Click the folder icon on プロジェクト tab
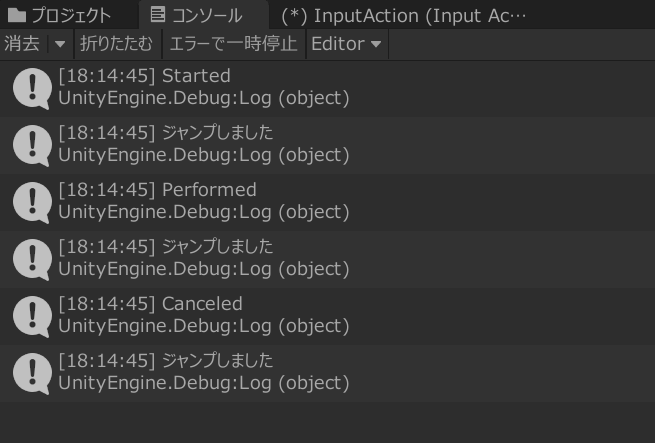 [x=17, y=15]
